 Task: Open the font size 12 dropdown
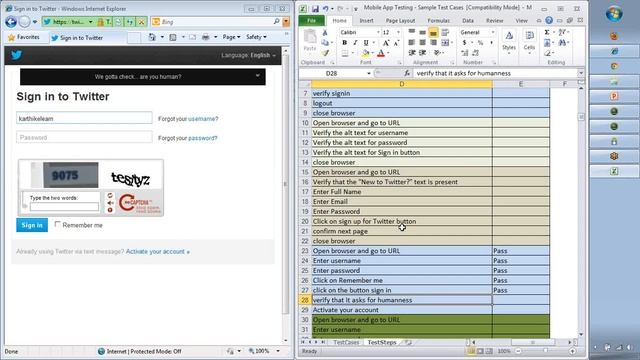(x=398, y=32)
